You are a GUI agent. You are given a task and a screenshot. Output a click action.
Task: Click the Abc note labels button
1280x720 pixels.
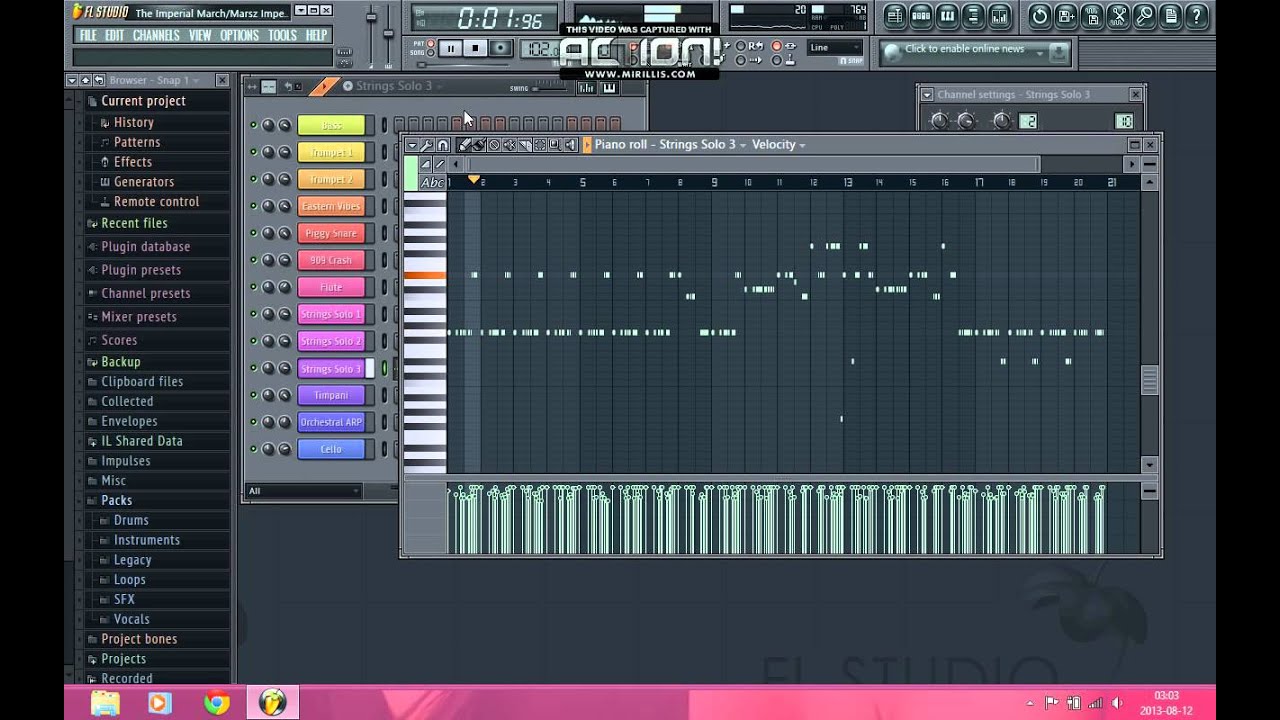click(432, 182)
